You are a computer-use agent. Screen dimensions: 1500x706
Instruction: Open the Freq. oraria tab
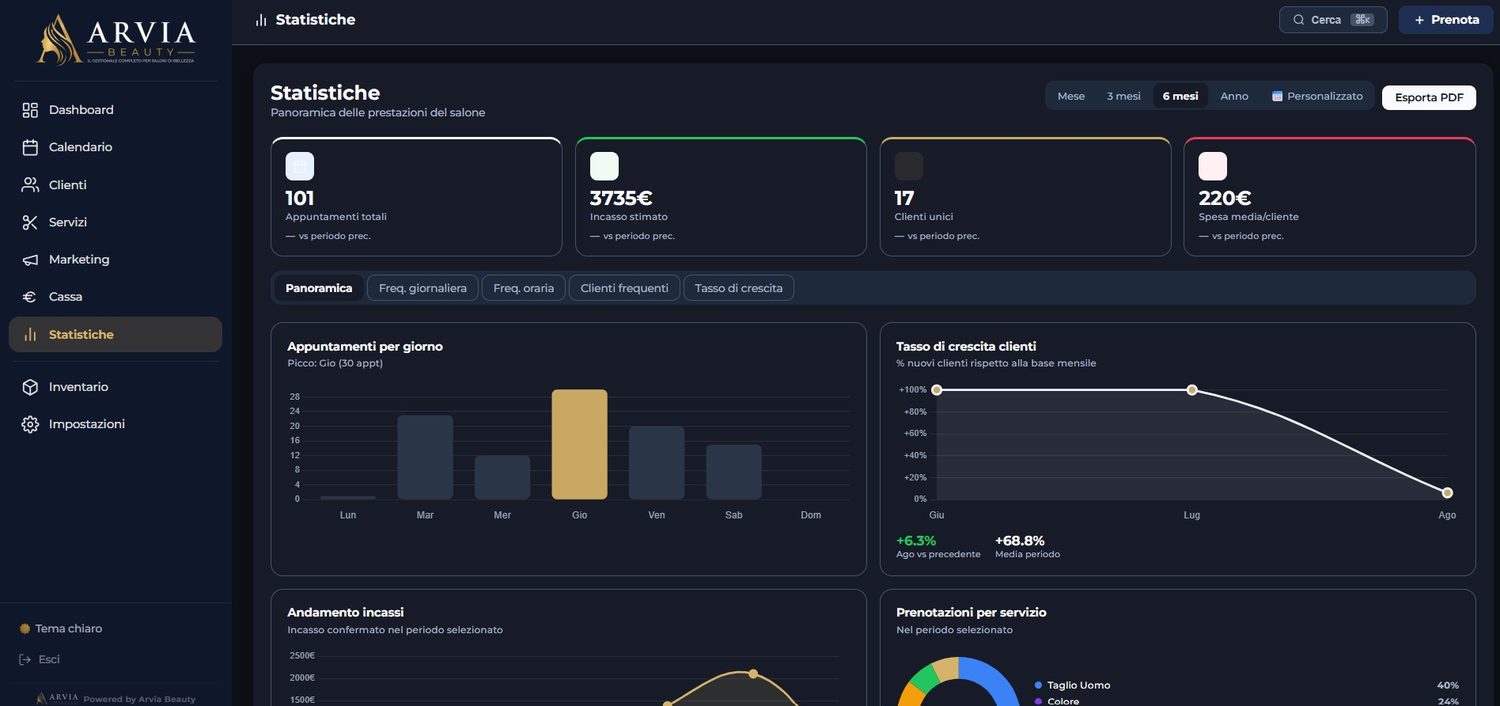click(524, 288)
